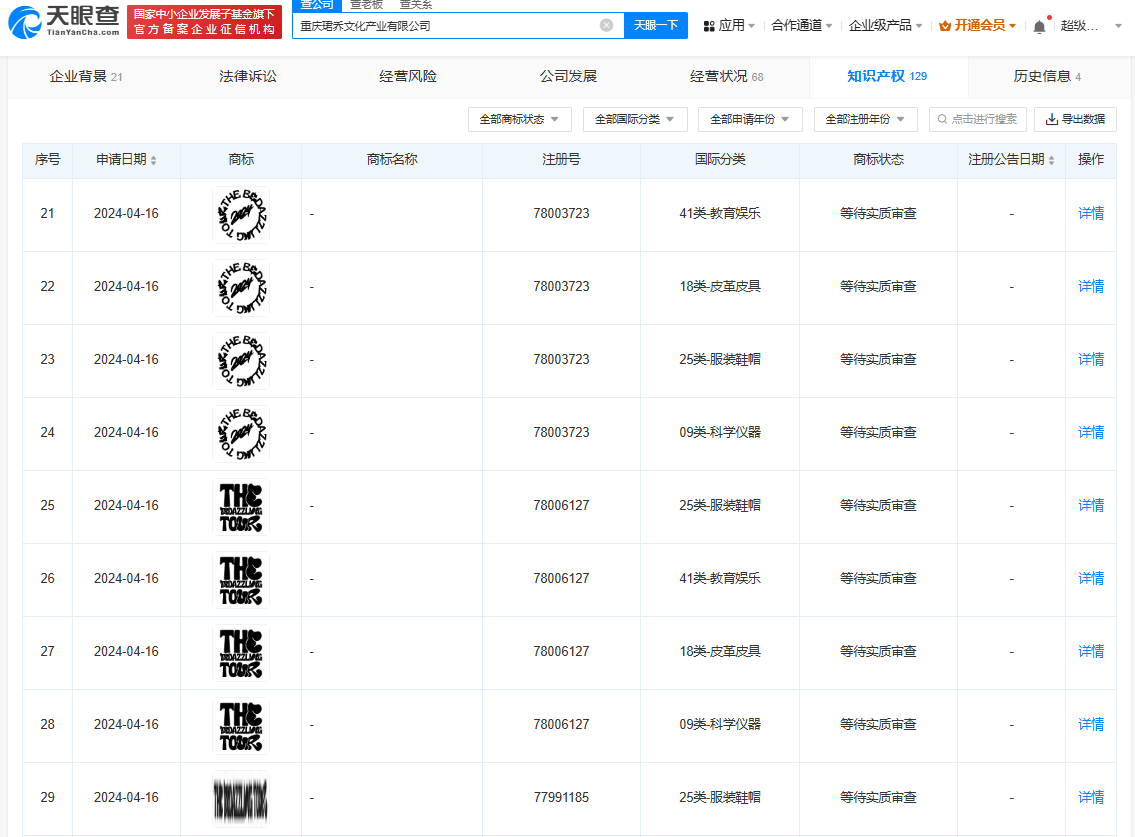Click the export download icon
This screenshot has height=837, width=1135.
point(1052,119)
